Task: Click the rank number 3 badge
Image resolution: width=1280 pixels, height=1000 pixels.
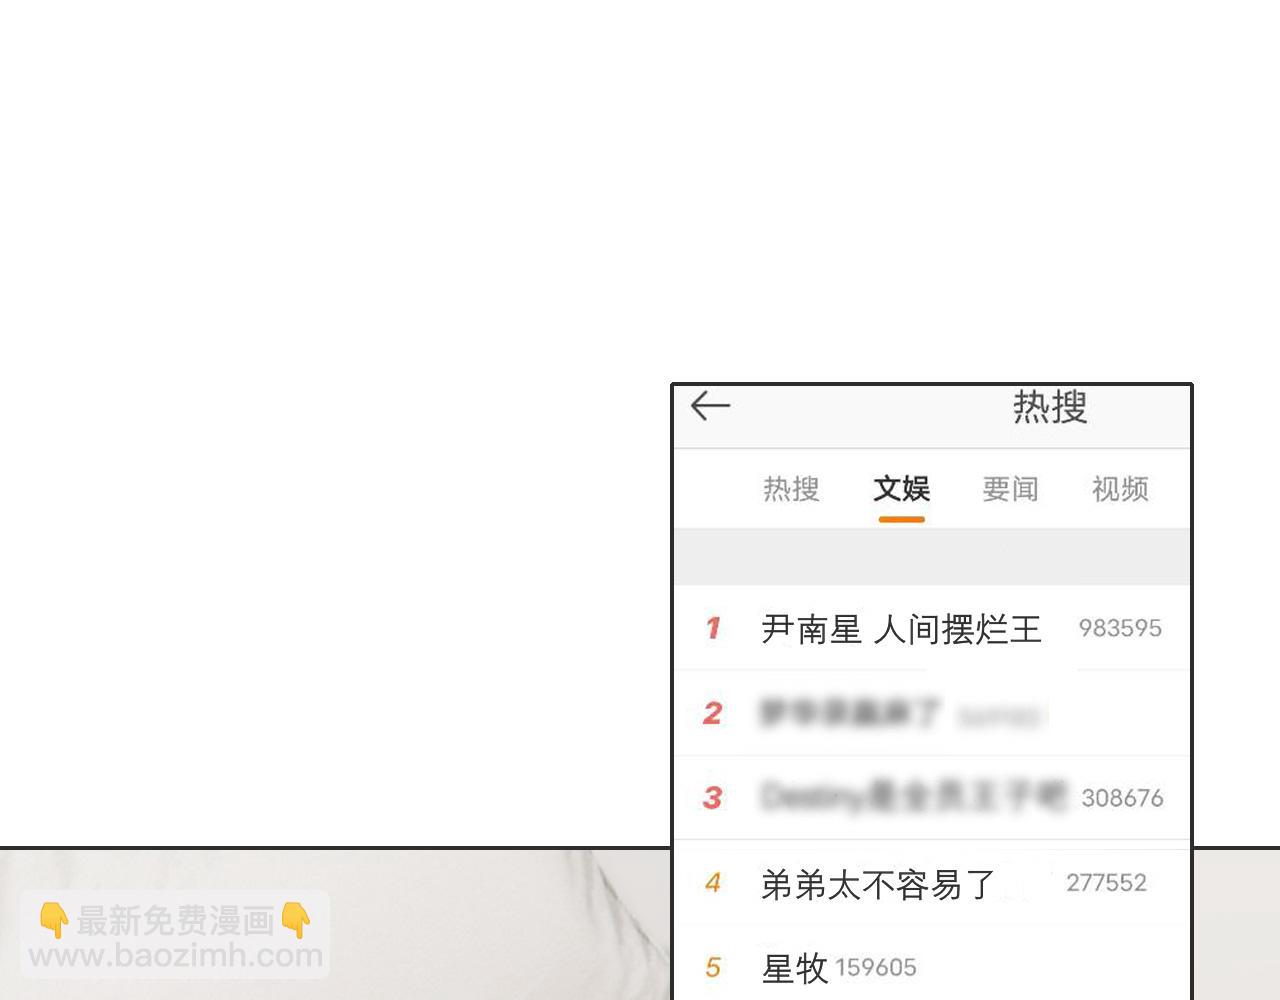Action: coord(712,798)
